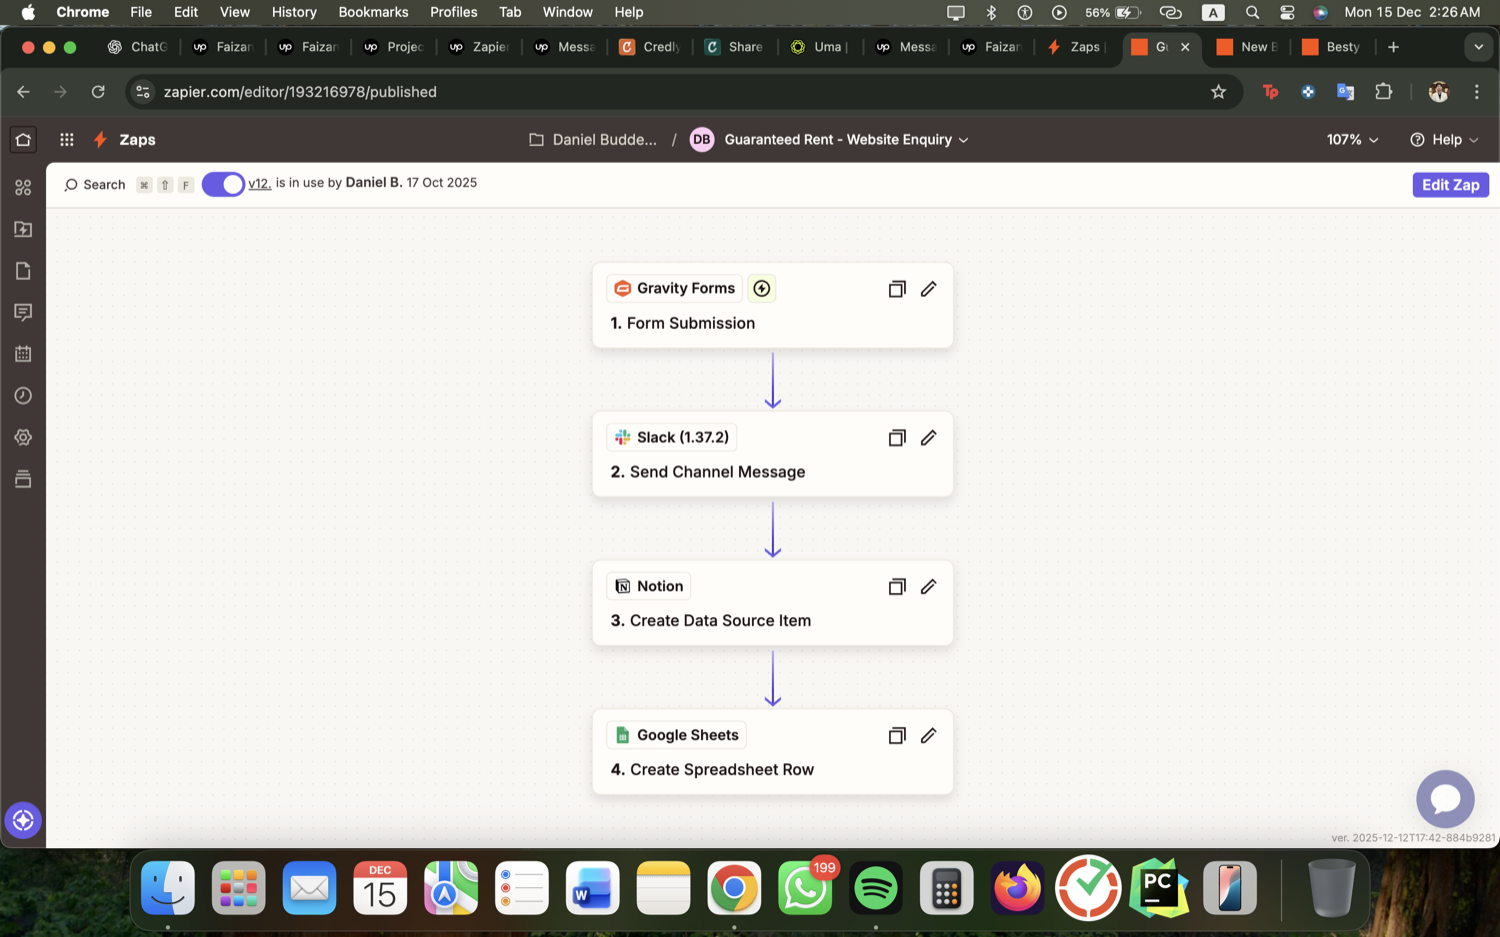
Task: Open the Help dropdown
Action: point(1444,140)
